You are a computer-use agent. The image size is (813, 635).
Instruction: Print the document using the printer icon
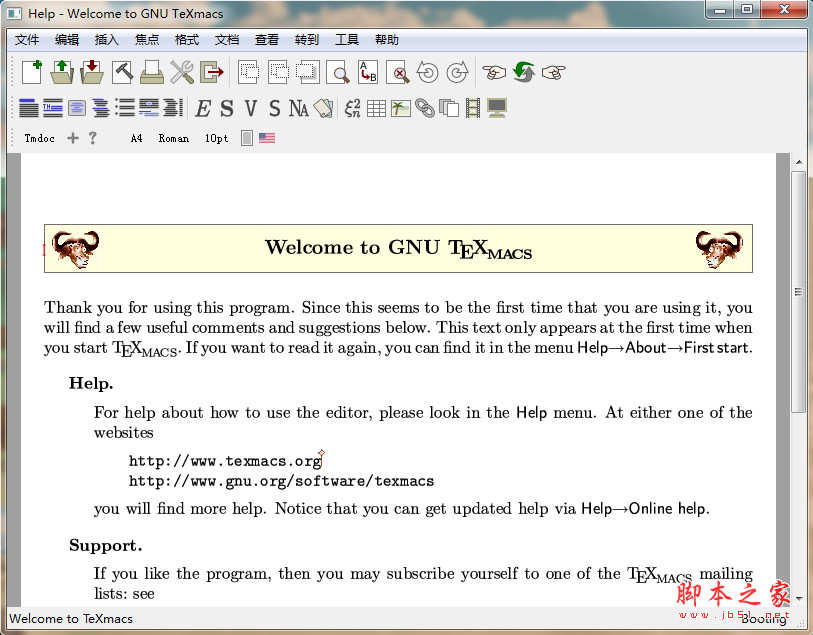point(152,72)
